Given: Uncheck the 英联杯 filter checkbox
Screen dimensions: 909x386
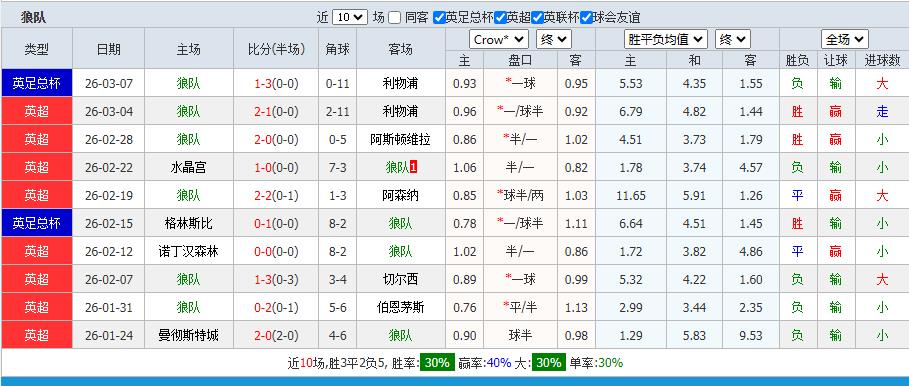Looking at the screenshot, I should (x=537, y=17).
